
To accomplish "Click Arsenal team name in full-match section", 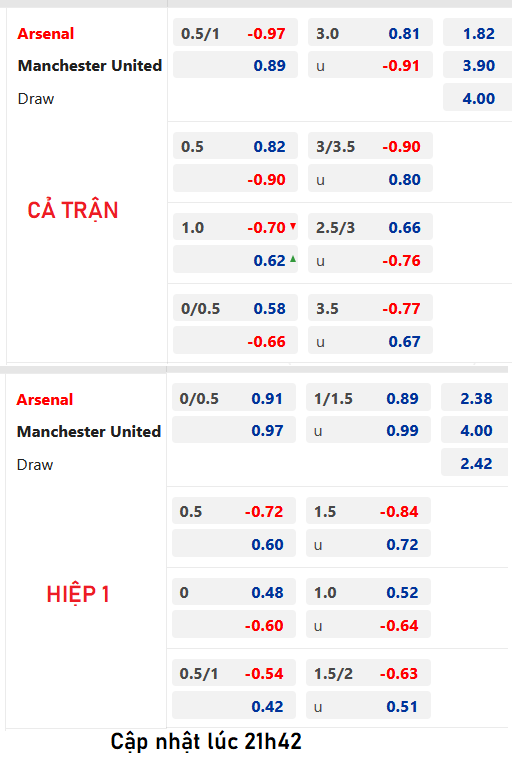I will click(46, 33).
